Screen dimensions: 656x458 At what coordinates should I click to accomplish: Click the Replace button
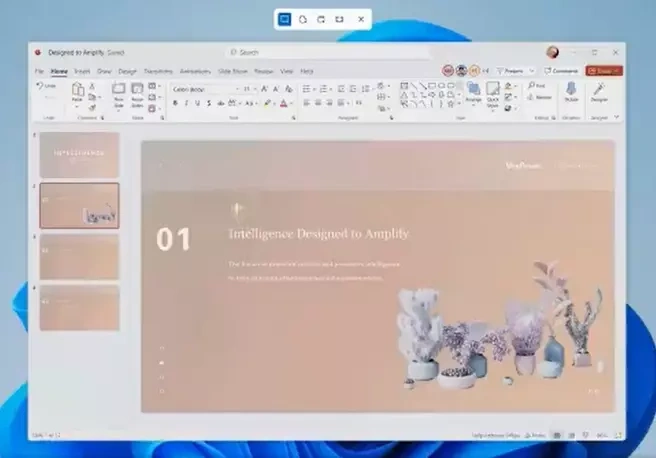tap(539, 97)
